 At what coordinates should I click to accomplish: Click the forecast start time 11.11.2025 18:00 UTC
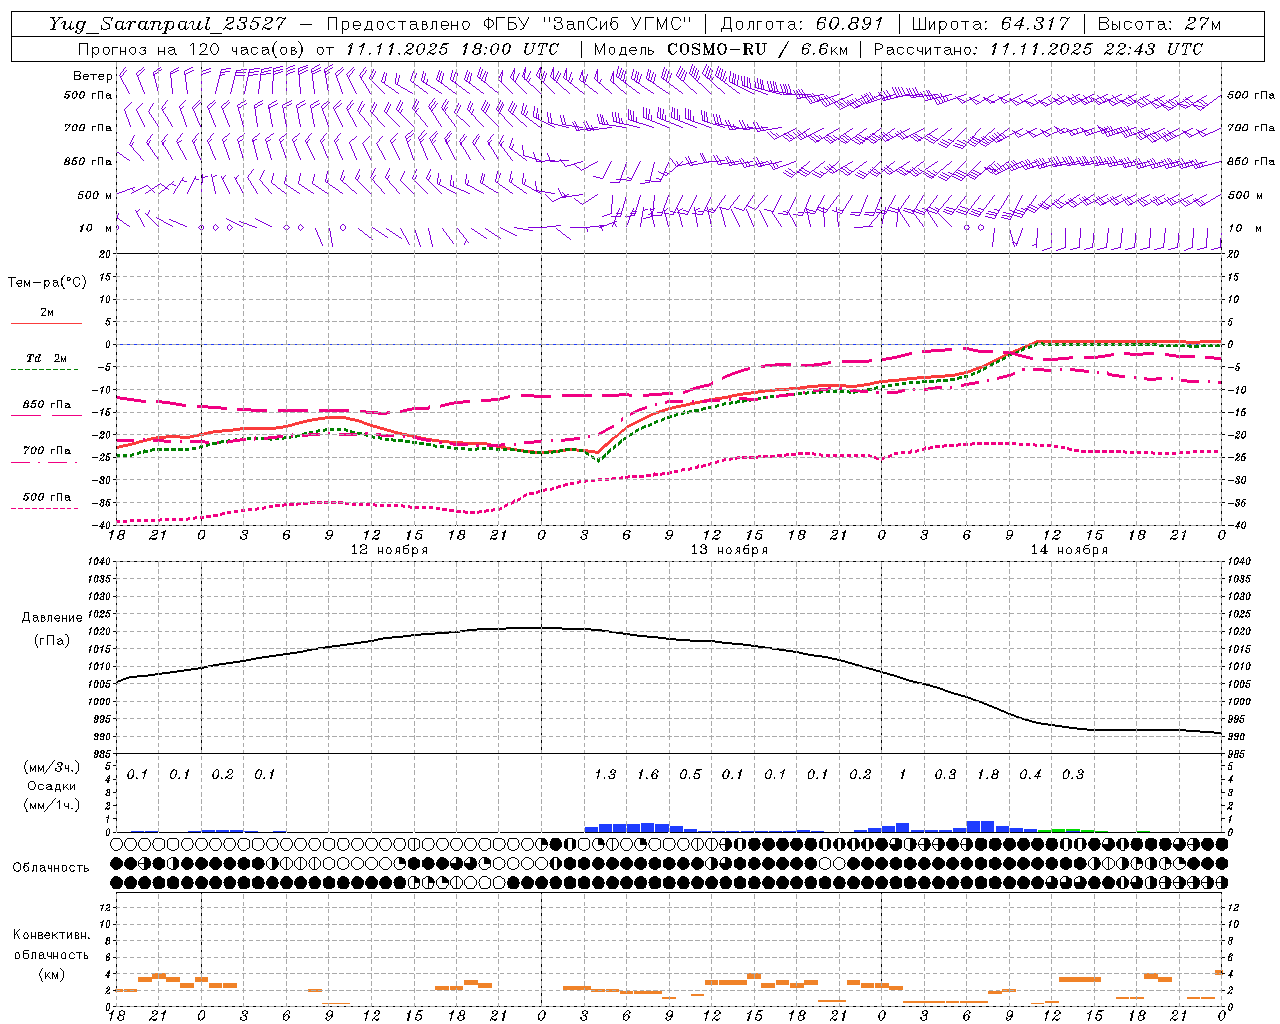click(x=452, y=49)
